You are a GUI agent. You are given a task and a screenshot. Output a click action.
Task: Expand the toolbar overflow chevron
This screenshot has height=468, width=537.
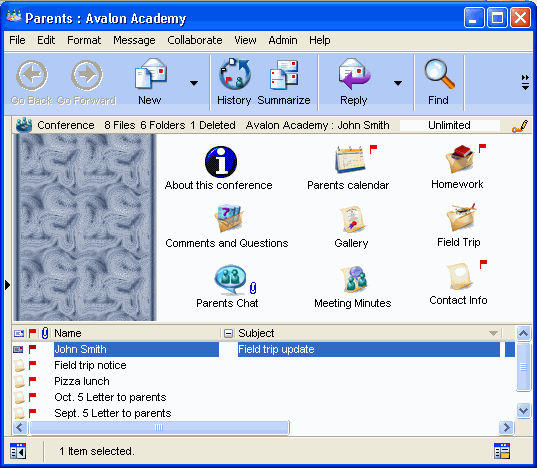point(525,82)
